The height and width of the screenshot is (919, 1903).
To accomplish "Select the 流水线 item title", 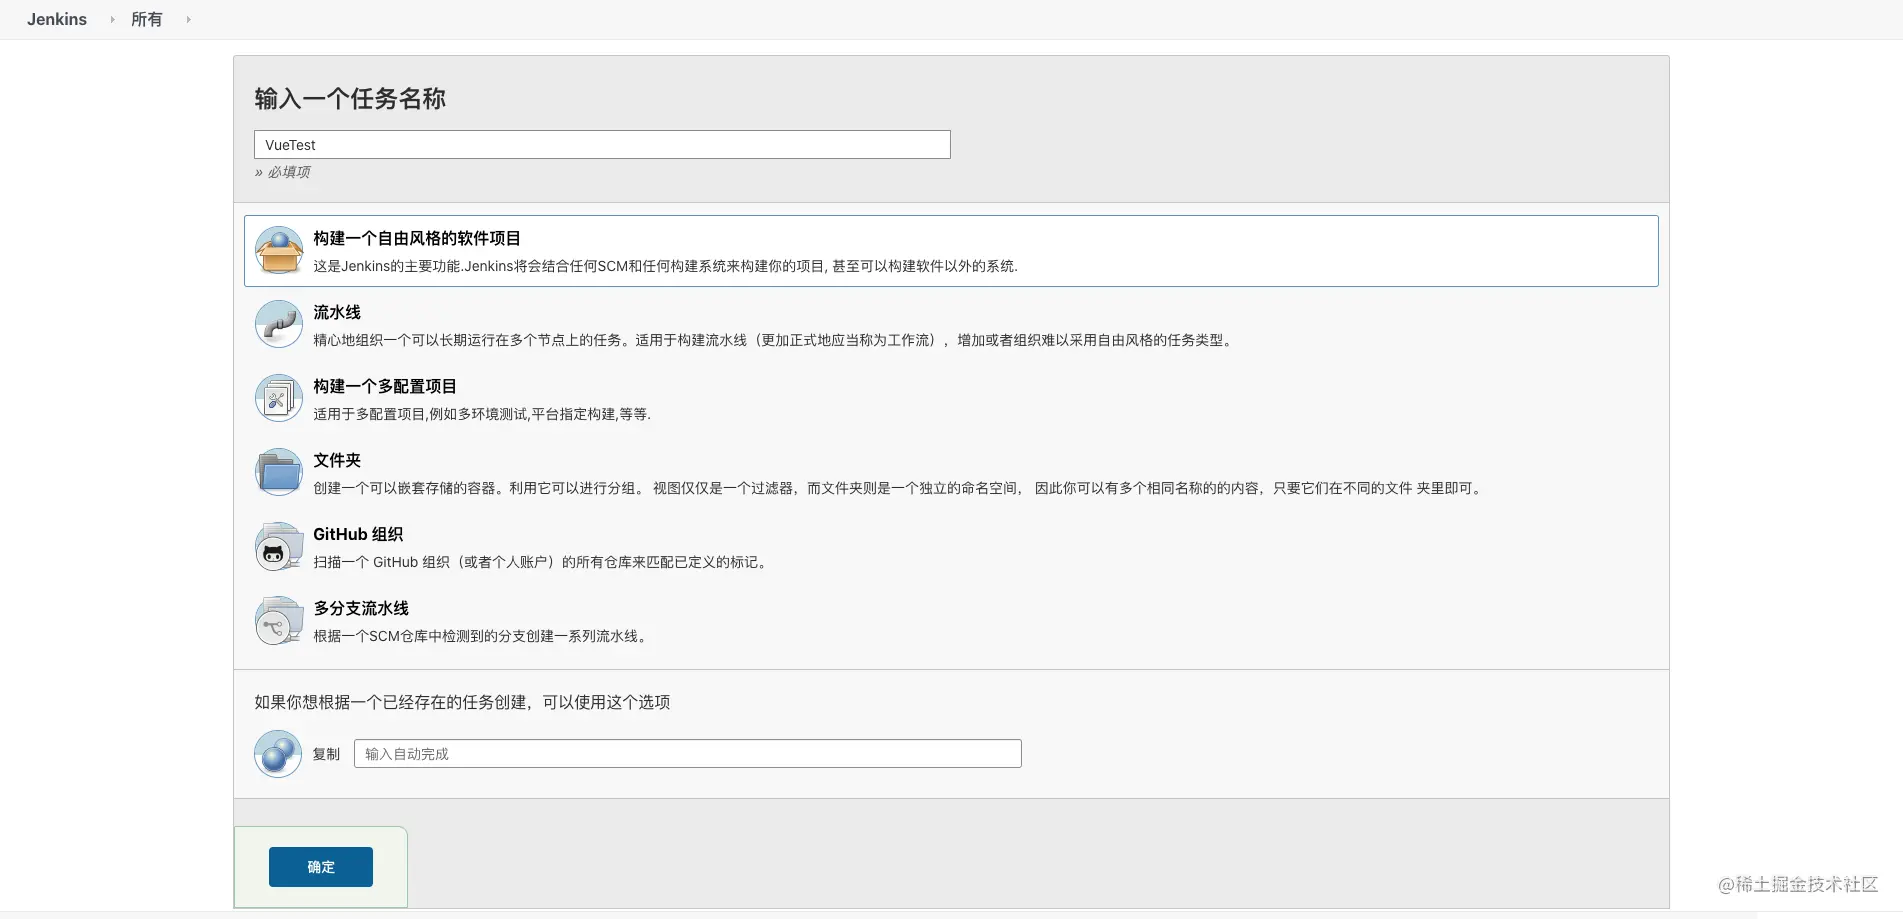I will point(337,312).
